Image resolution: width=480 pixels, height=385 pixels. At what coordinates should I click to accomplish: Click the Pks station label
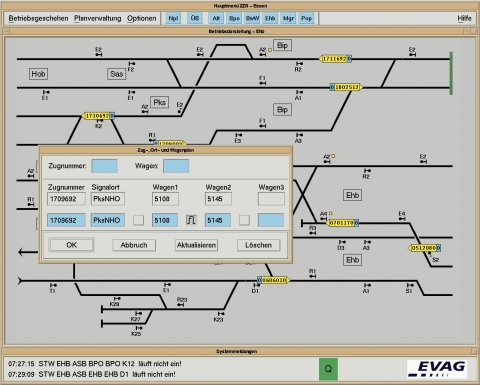pyautogui.click(x=159, y=102)
